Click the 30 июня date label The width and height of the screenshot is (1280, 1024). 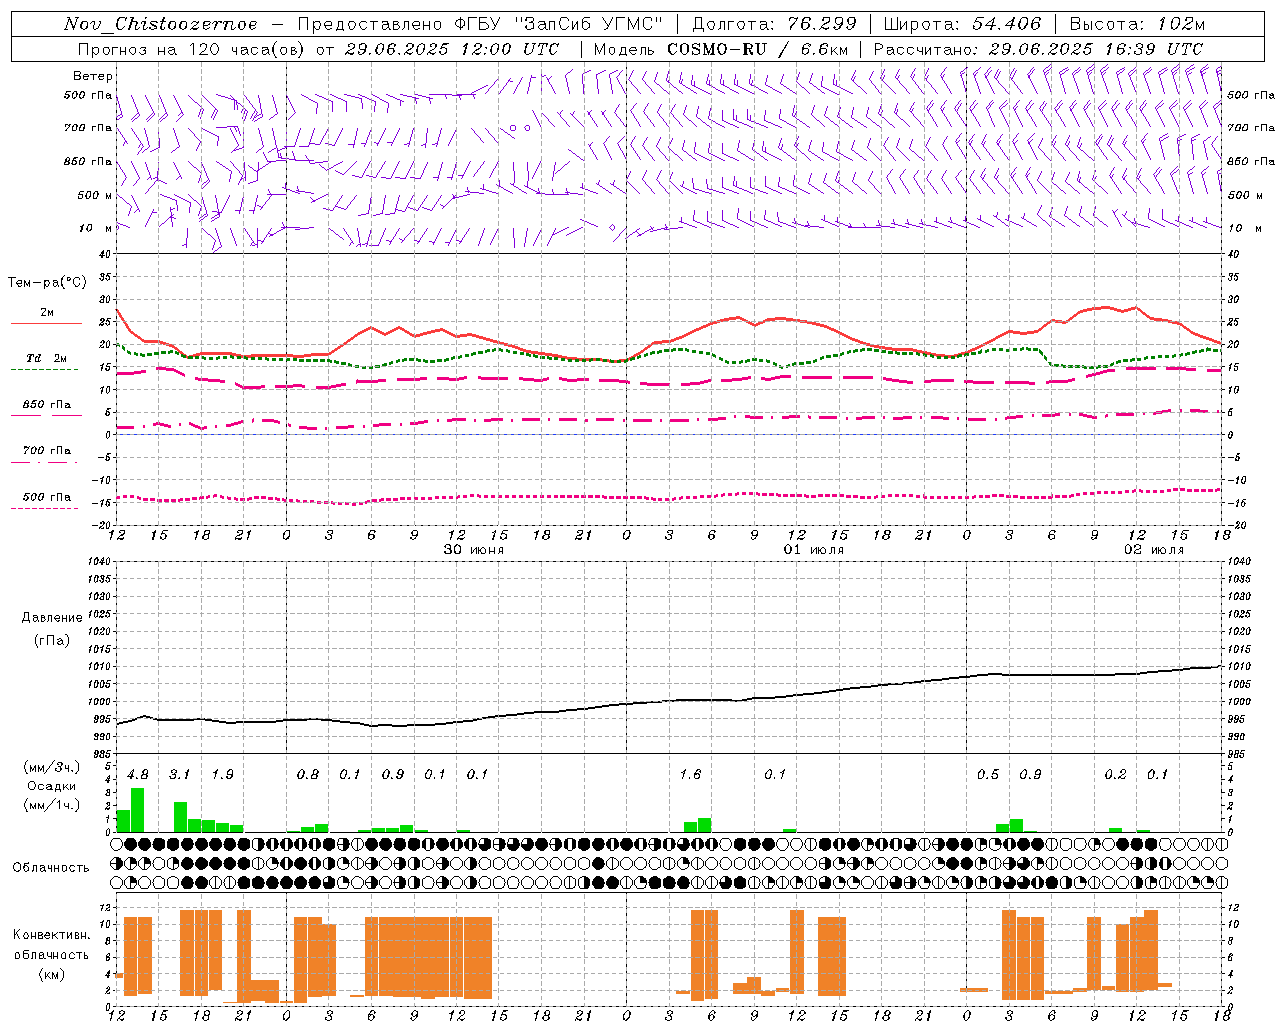(x=474, y=550)
